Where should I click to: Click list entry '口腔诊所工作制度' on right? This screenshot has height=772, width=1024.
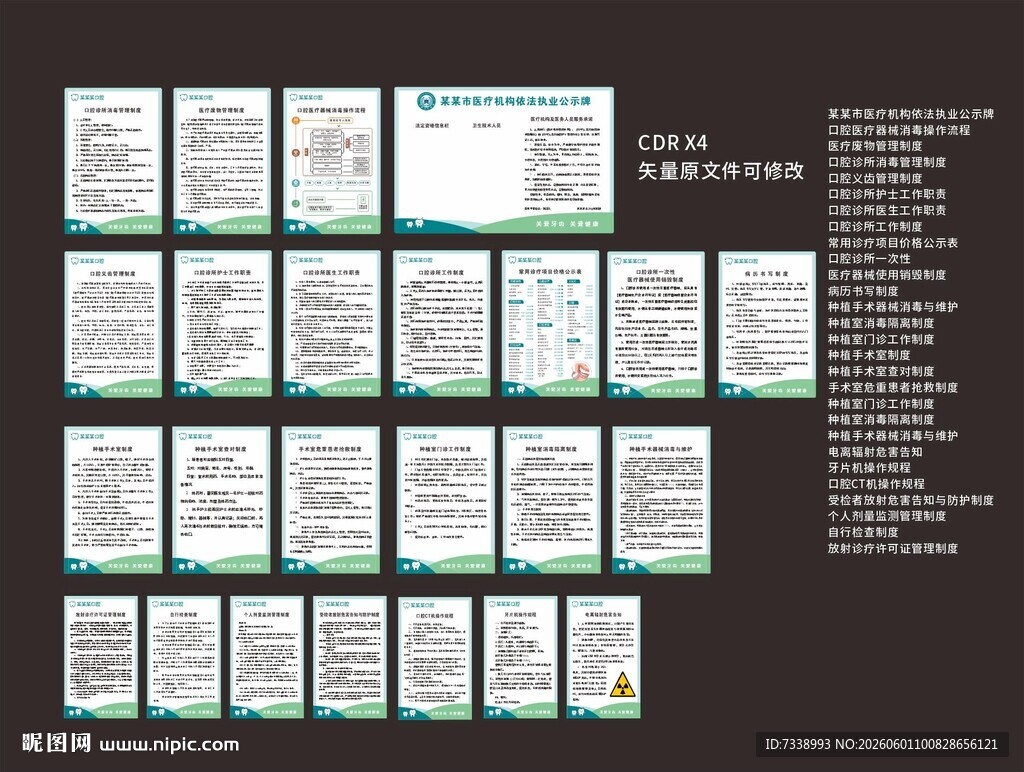pos(875,227)
